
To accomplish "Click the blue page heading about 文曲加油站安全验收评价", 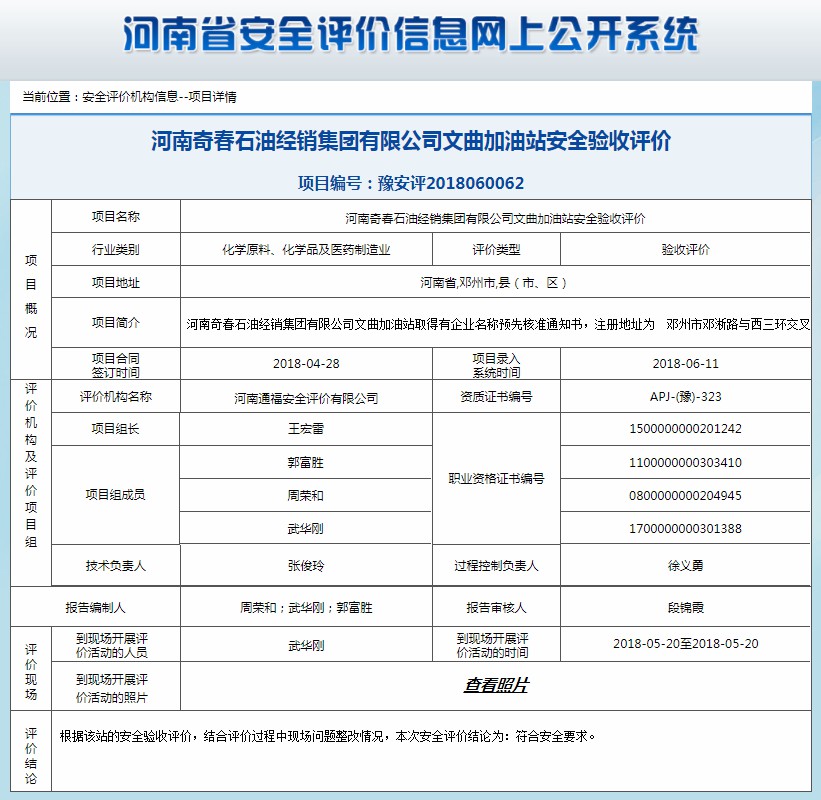I will click(x=411, y=141).
